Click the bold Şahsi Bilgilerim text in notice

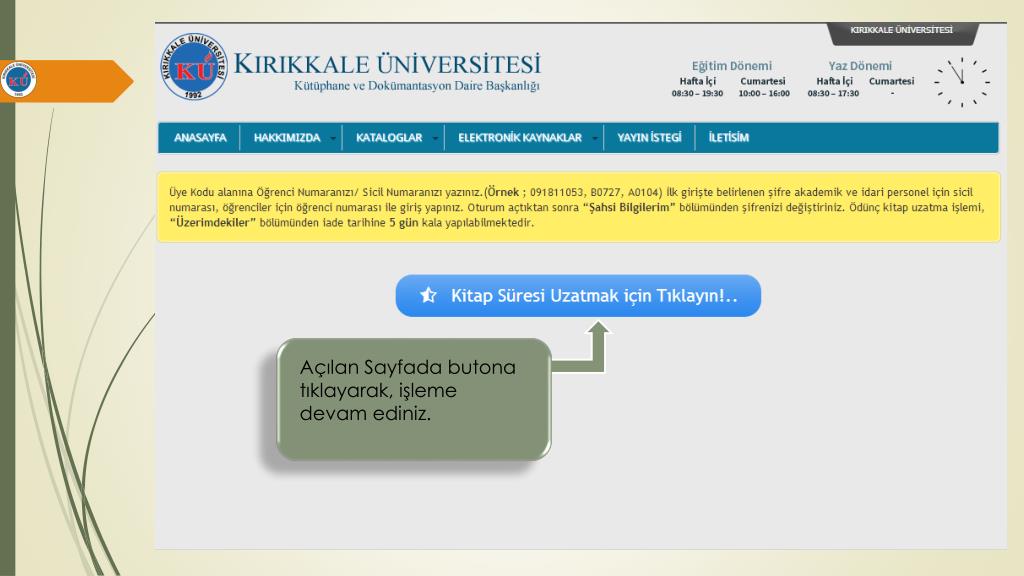629,208
